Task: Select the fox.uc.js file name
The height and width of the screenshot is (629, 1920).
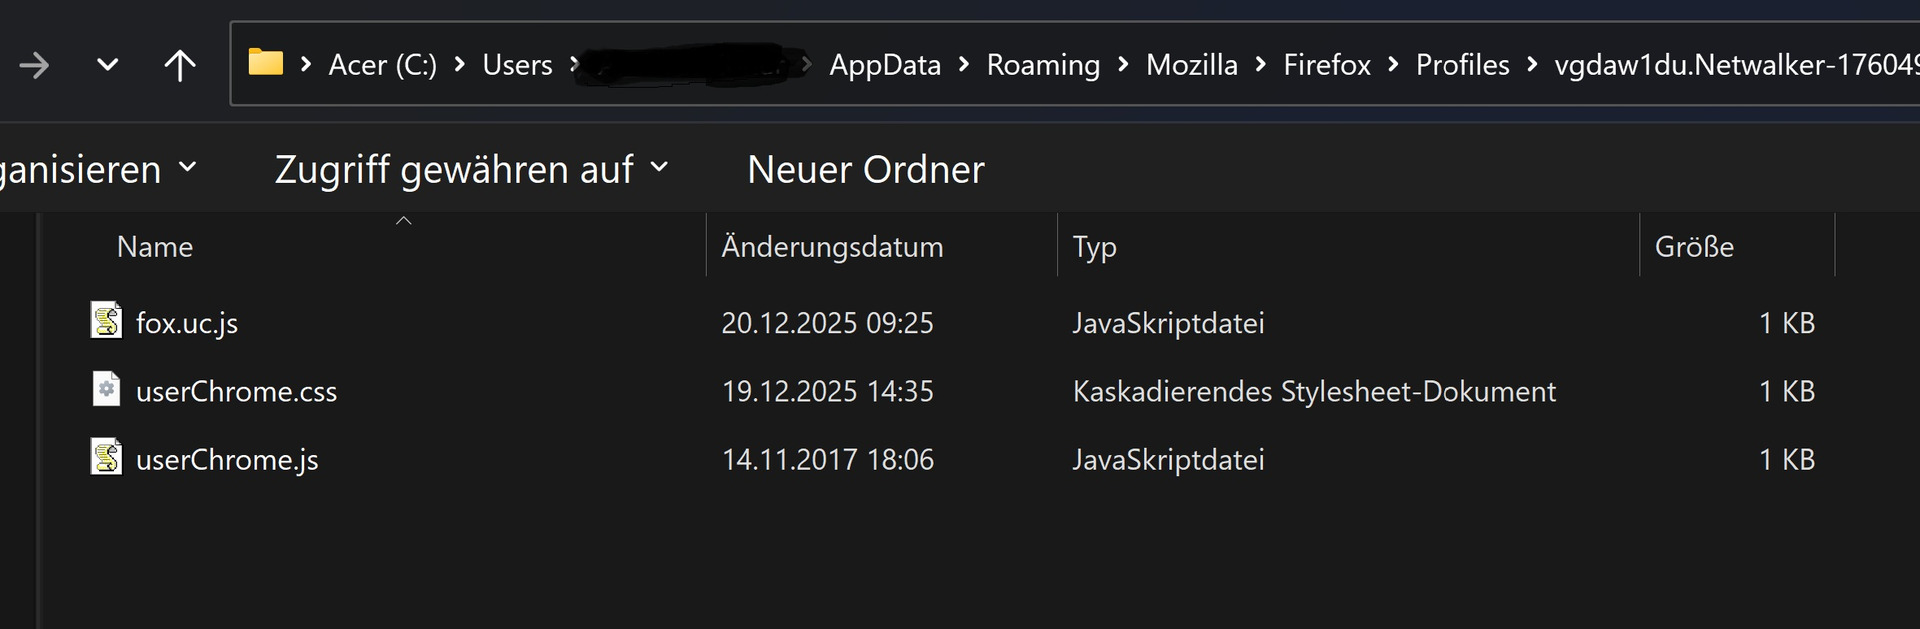Action: point(187,323)
